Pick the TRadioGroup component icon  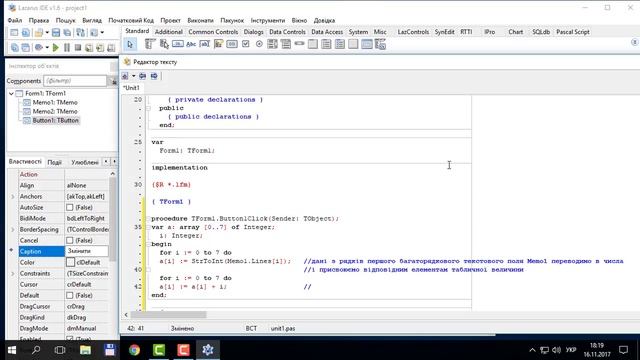326,44
